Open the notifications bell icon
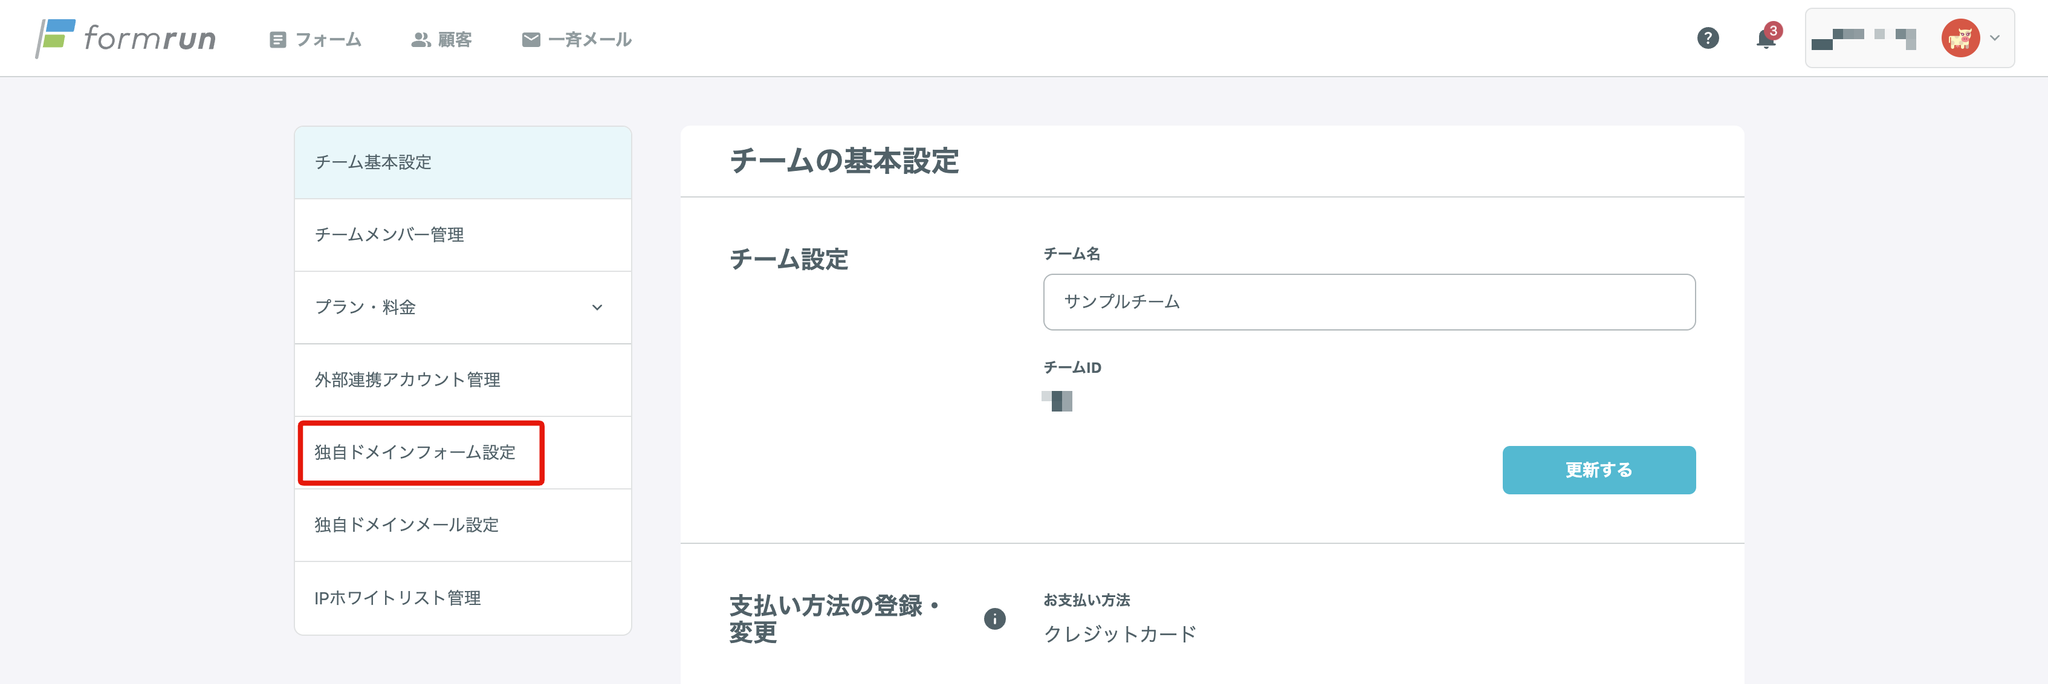The width and height of the screenshot is (2048, 684). (1766, 39)
